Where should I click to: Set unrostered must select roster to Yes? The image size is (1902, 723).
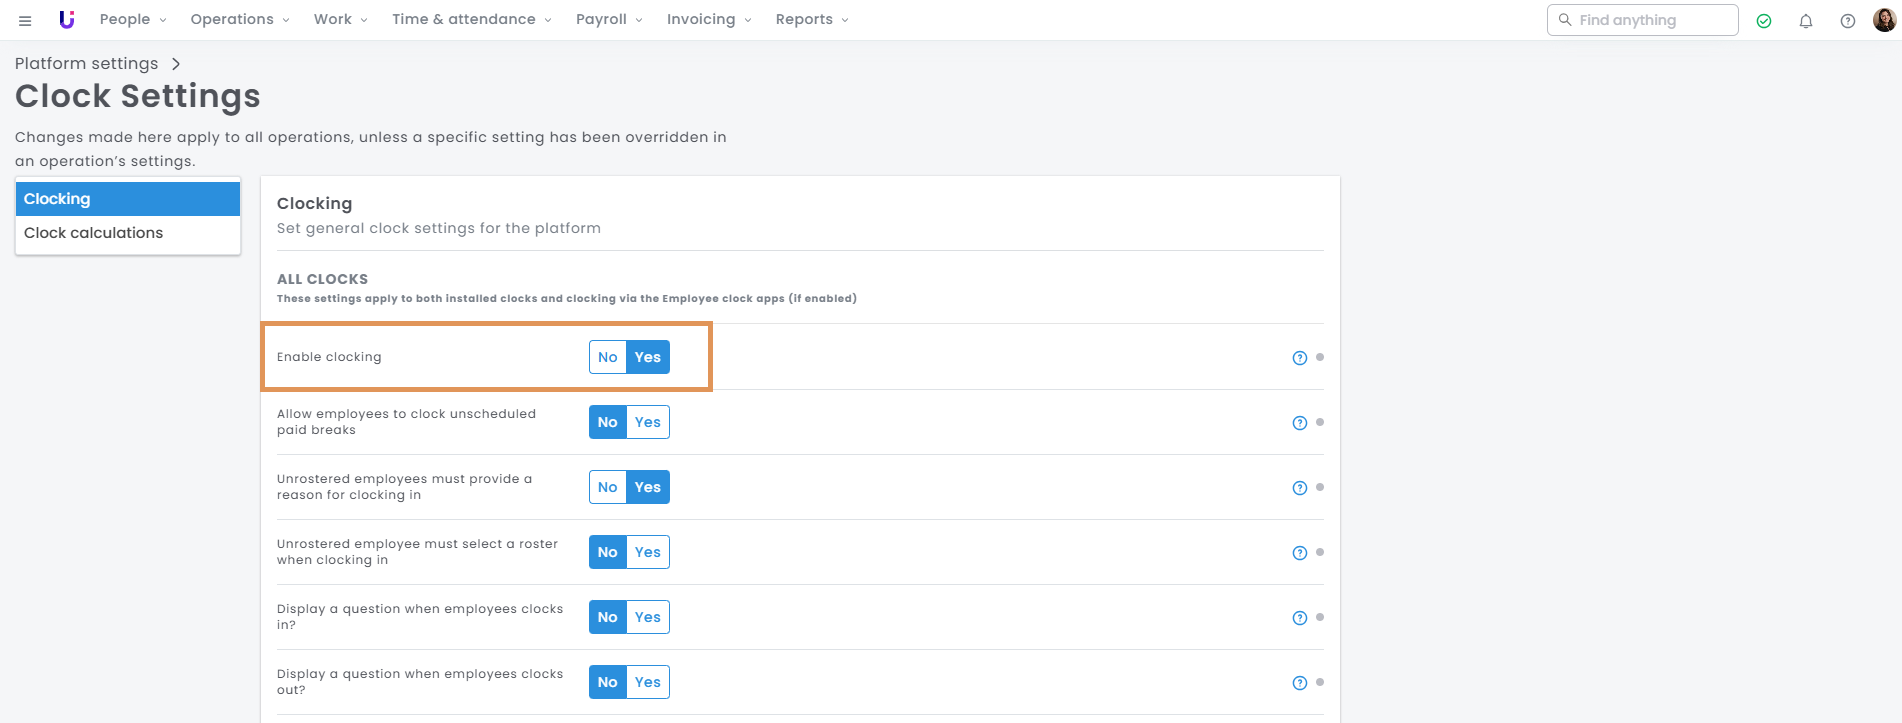(x=648, y=552)
